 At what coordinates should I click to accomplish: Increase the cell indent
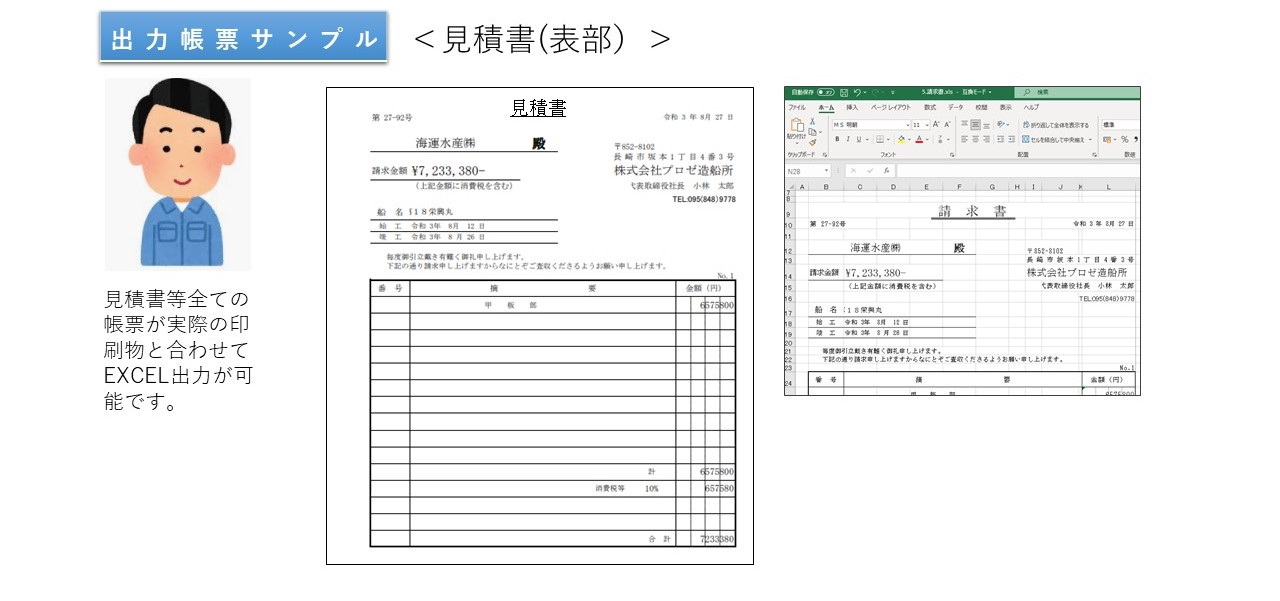tap(1010, 139)
